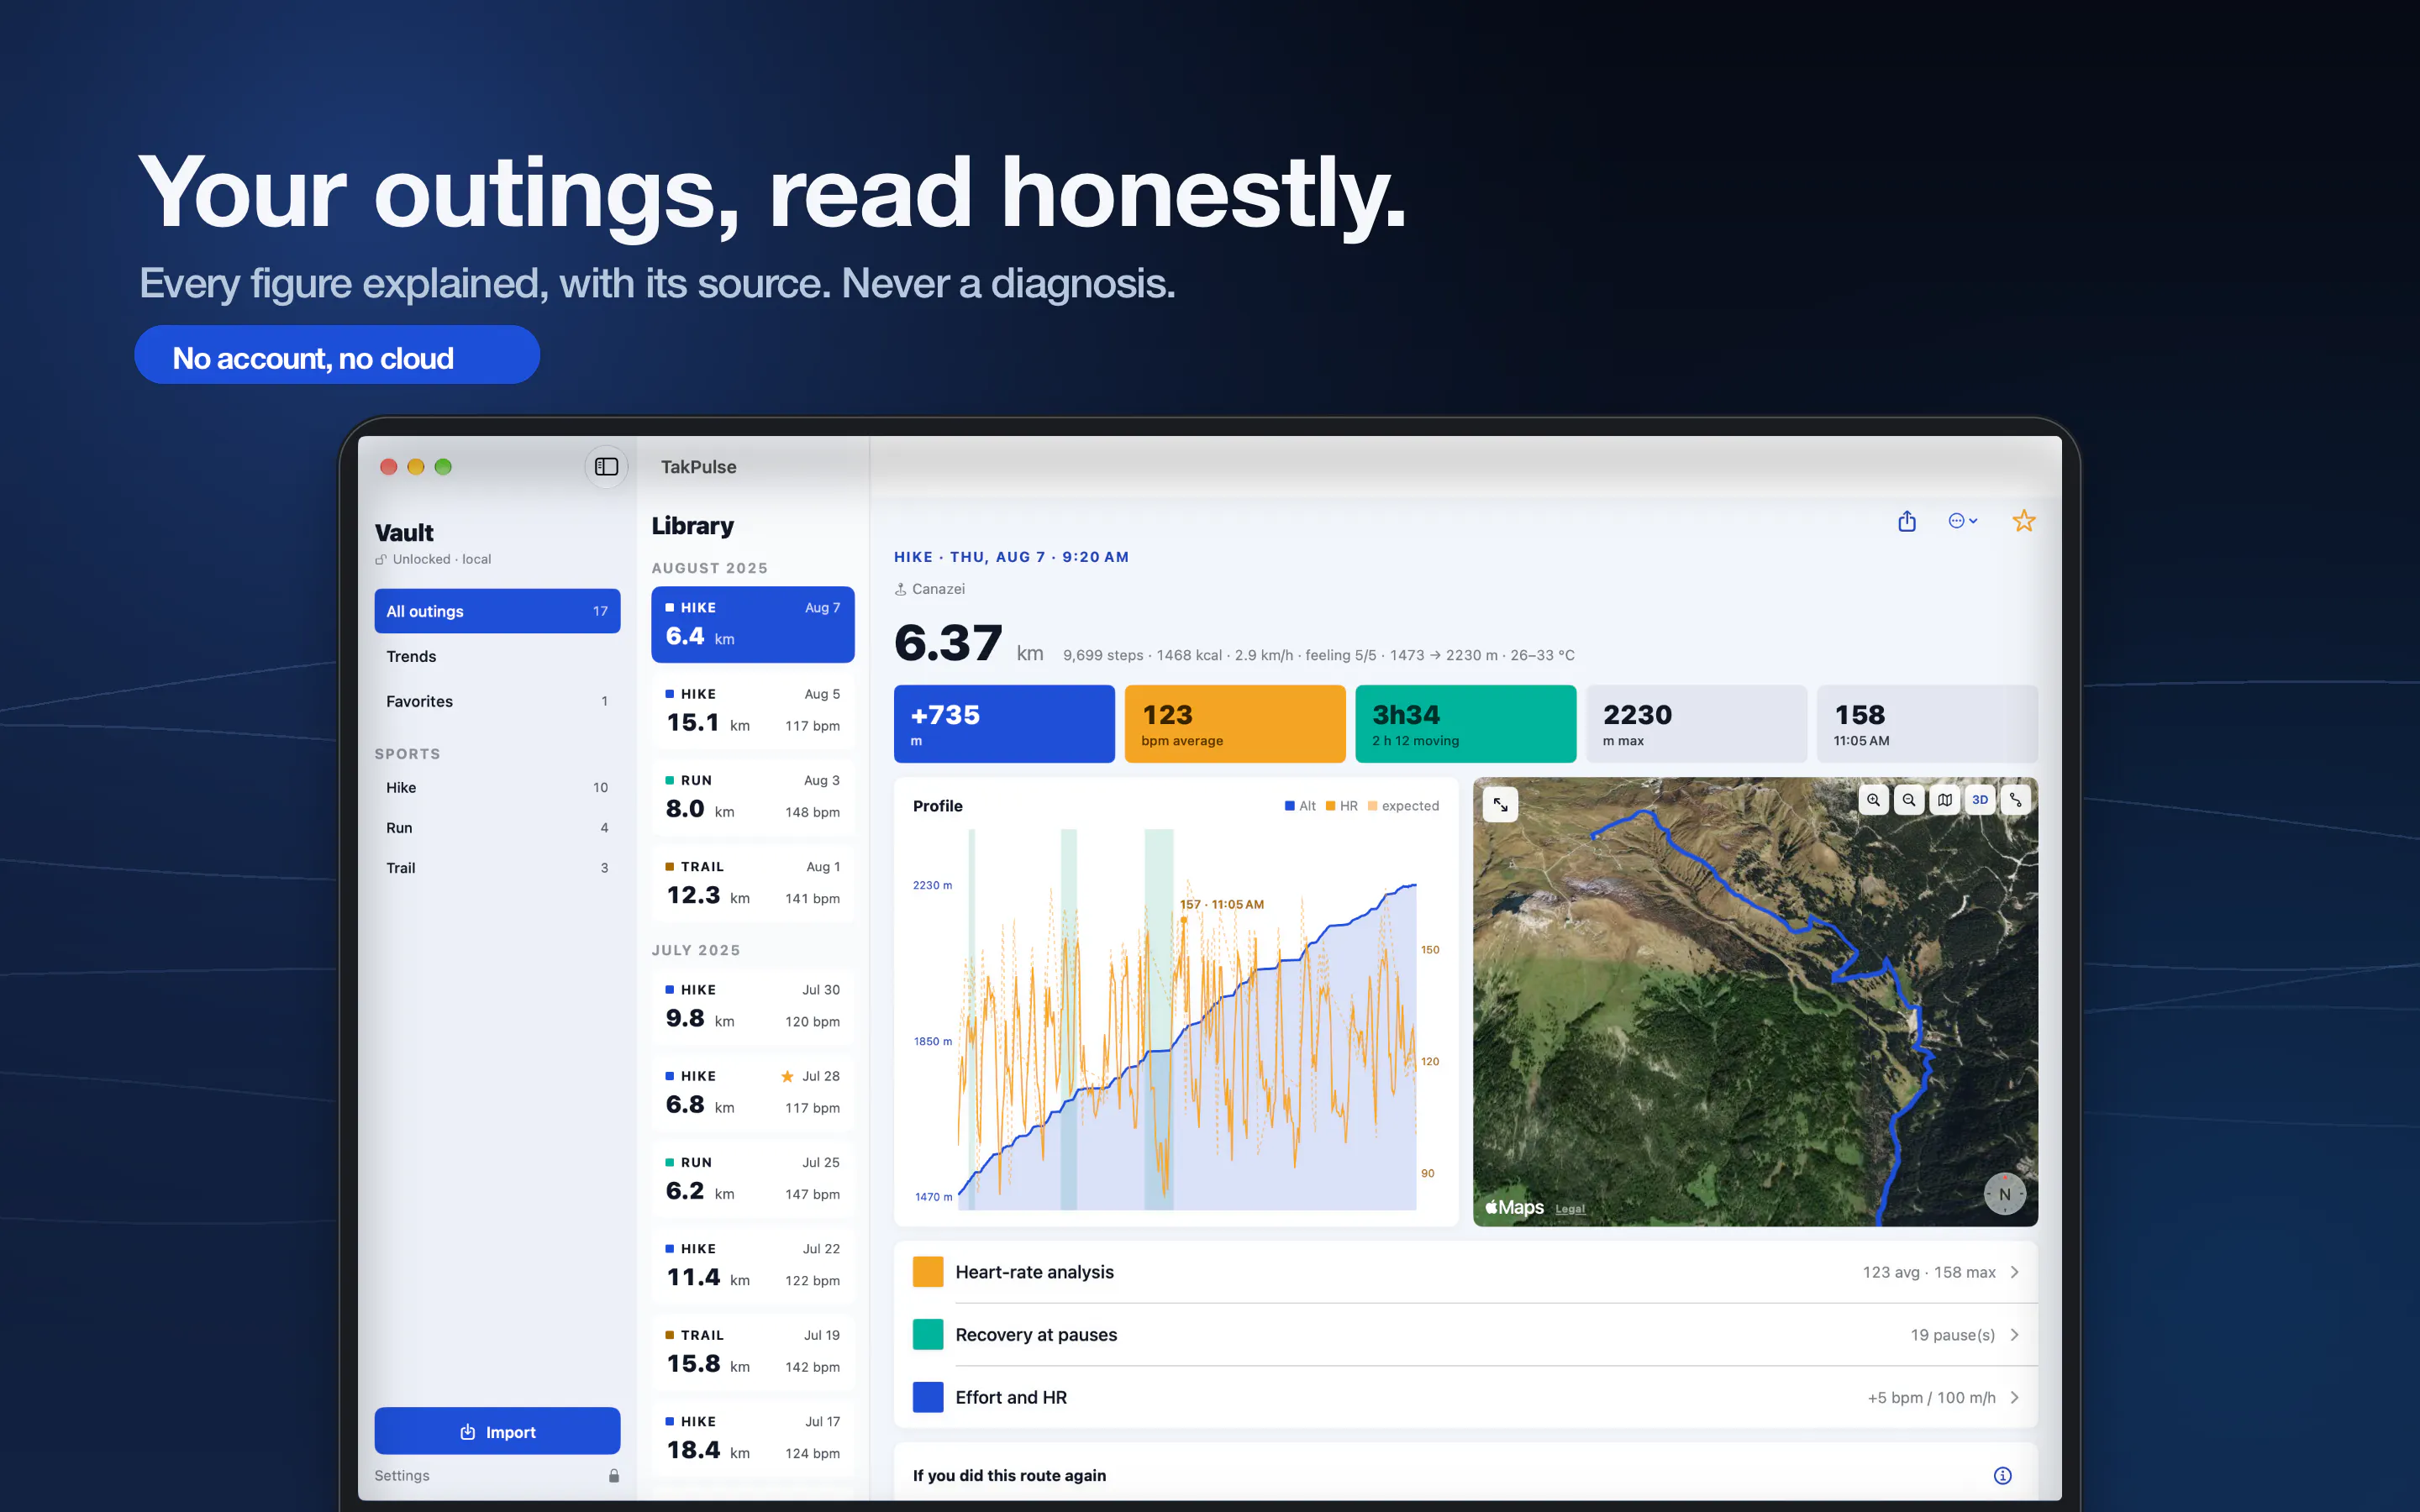Toggle the sidebar visibility button
Image resolution: width=2420 pixels, height=1512 pixels.
[606, 467]
